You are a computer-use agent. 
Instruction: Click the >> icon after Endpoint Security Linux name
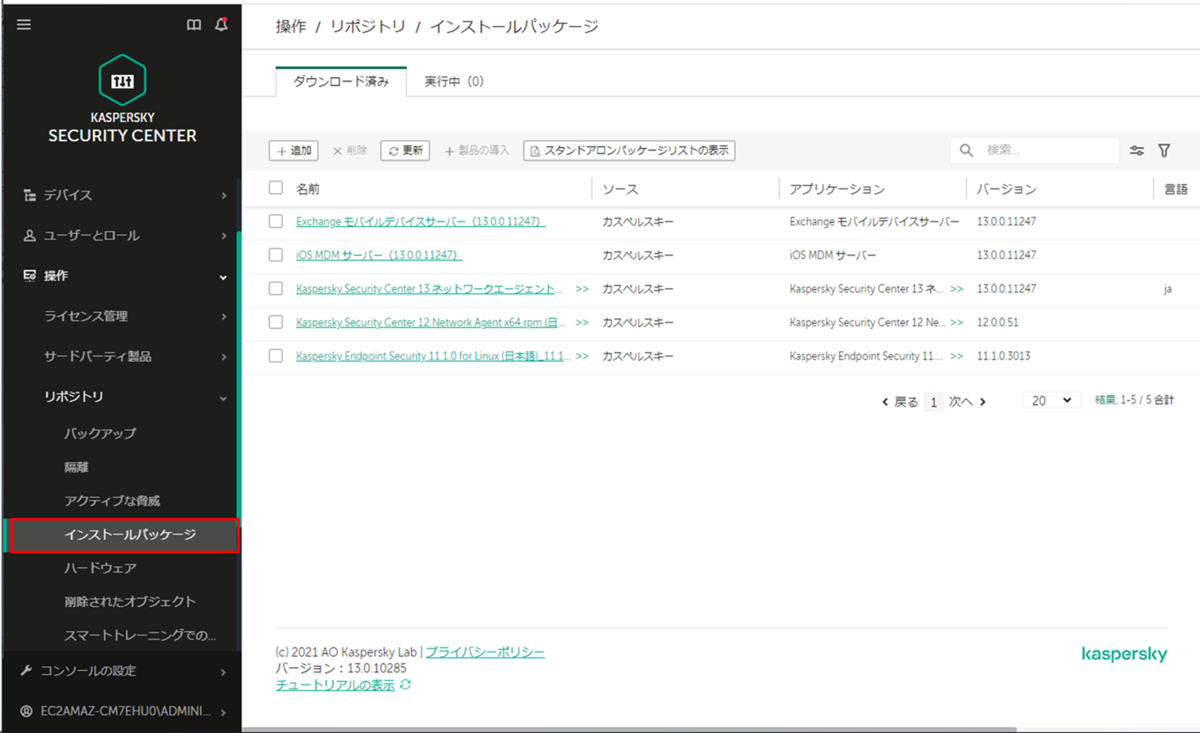(x=582, y=356)
